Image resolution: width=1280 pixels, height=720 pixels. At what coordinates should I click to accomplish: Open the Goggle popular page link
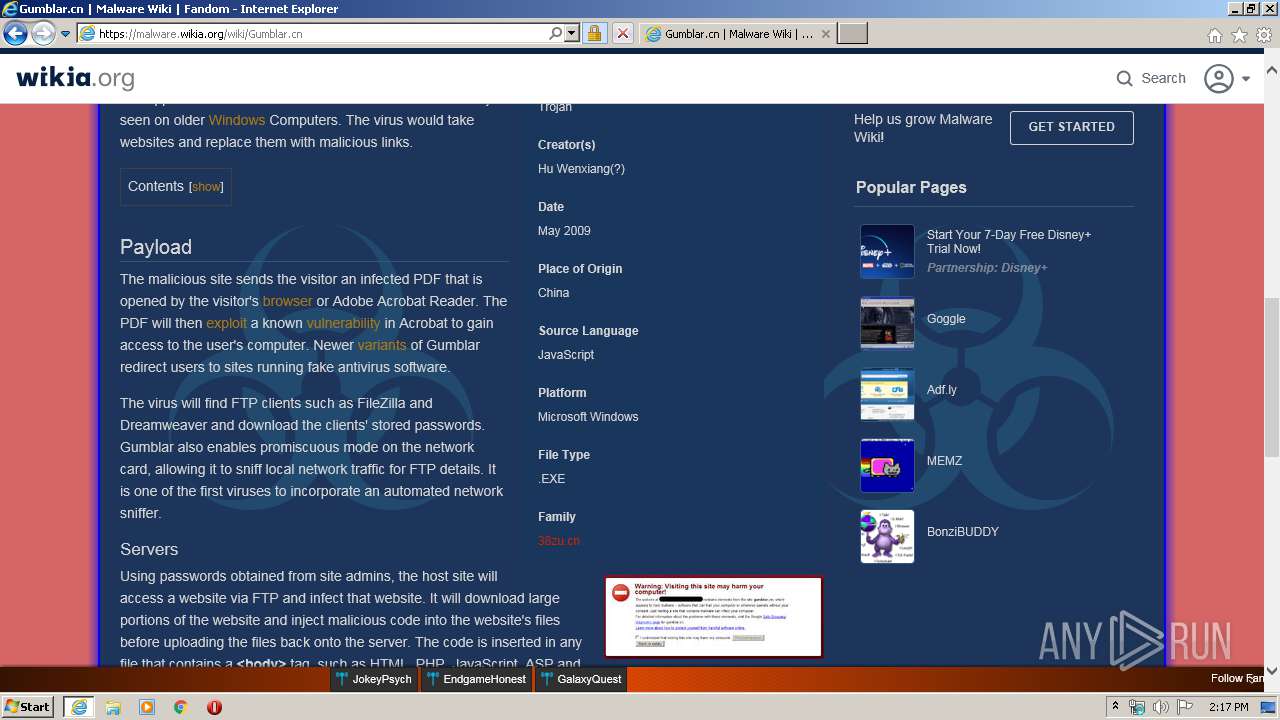(x=946, y=319)
